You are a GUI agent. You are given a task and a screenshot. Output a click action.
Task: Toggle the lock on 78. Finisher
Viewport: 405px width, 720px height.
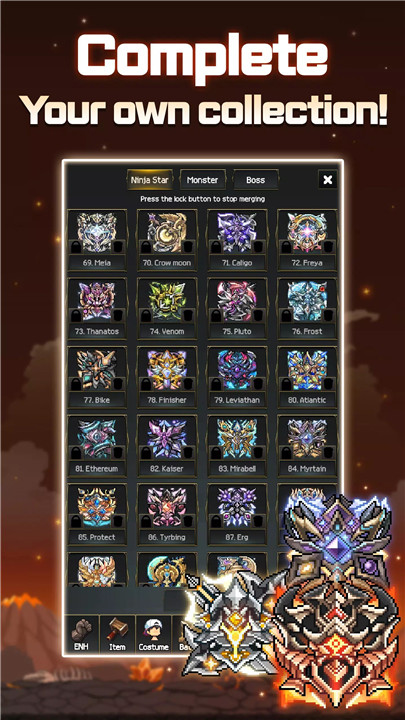pyautogui.click(x=146, y=384)
